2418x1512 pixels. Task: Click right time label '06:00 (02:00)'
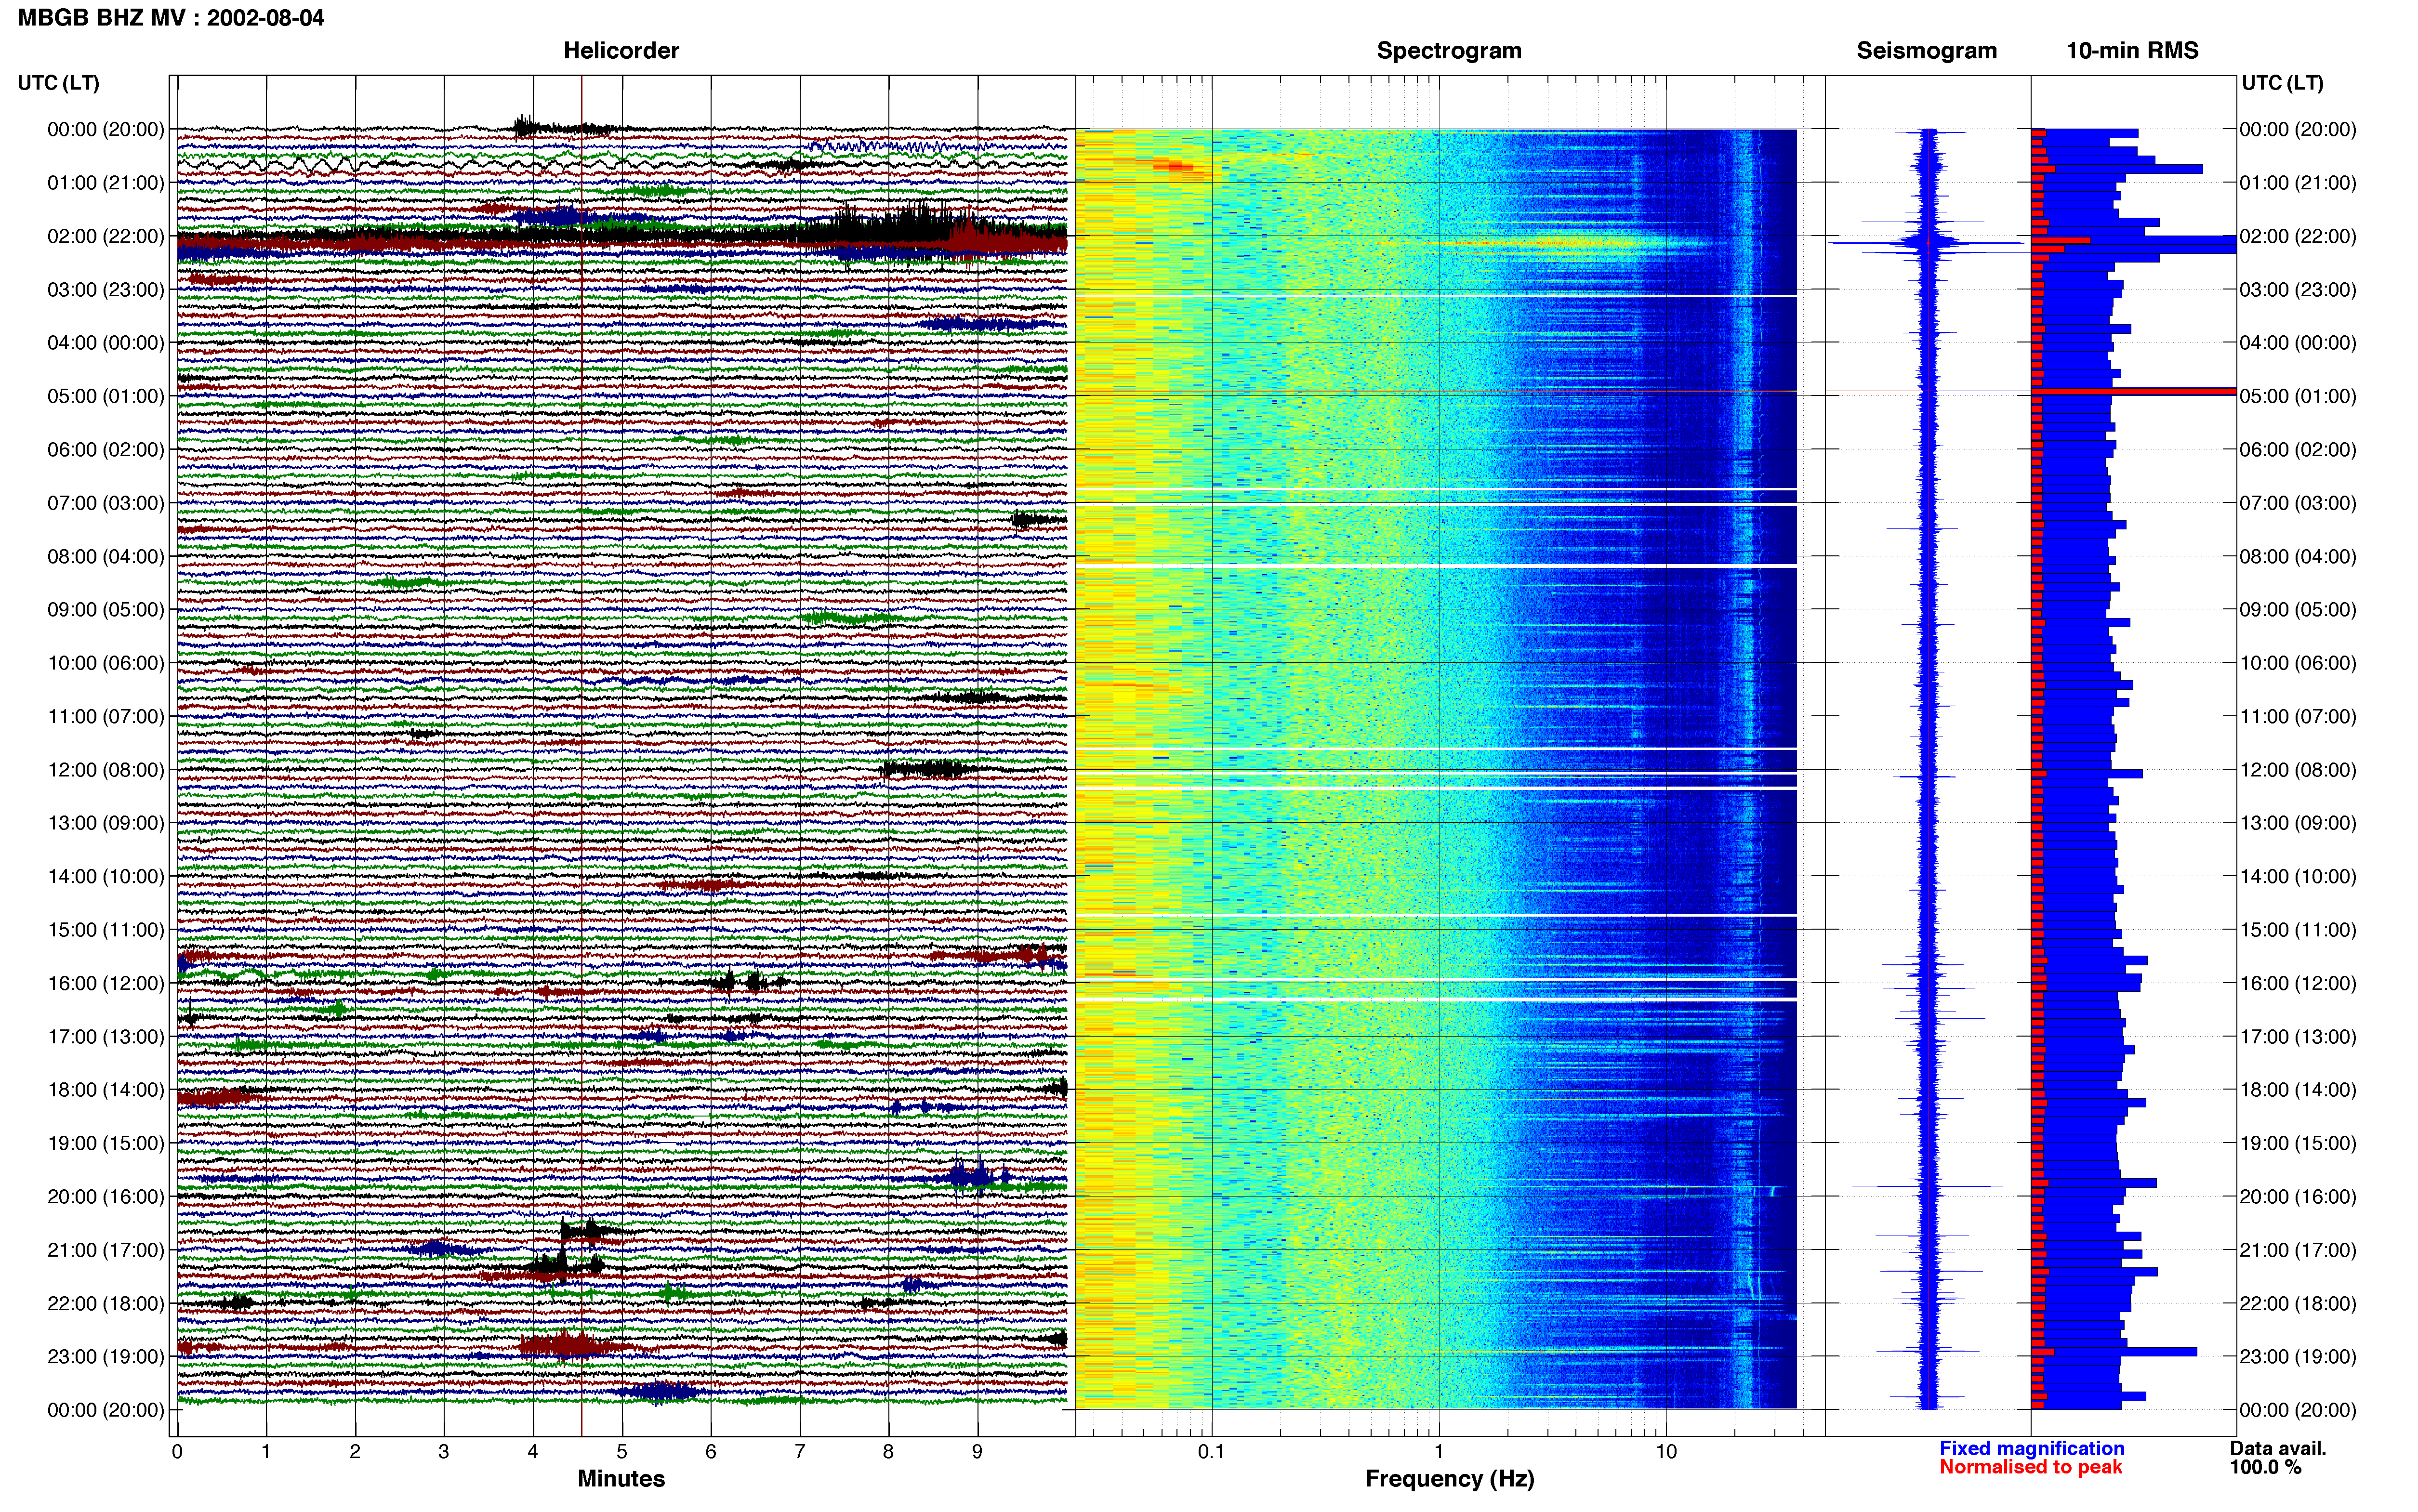pyautogui.click(x=2298, y=450)
